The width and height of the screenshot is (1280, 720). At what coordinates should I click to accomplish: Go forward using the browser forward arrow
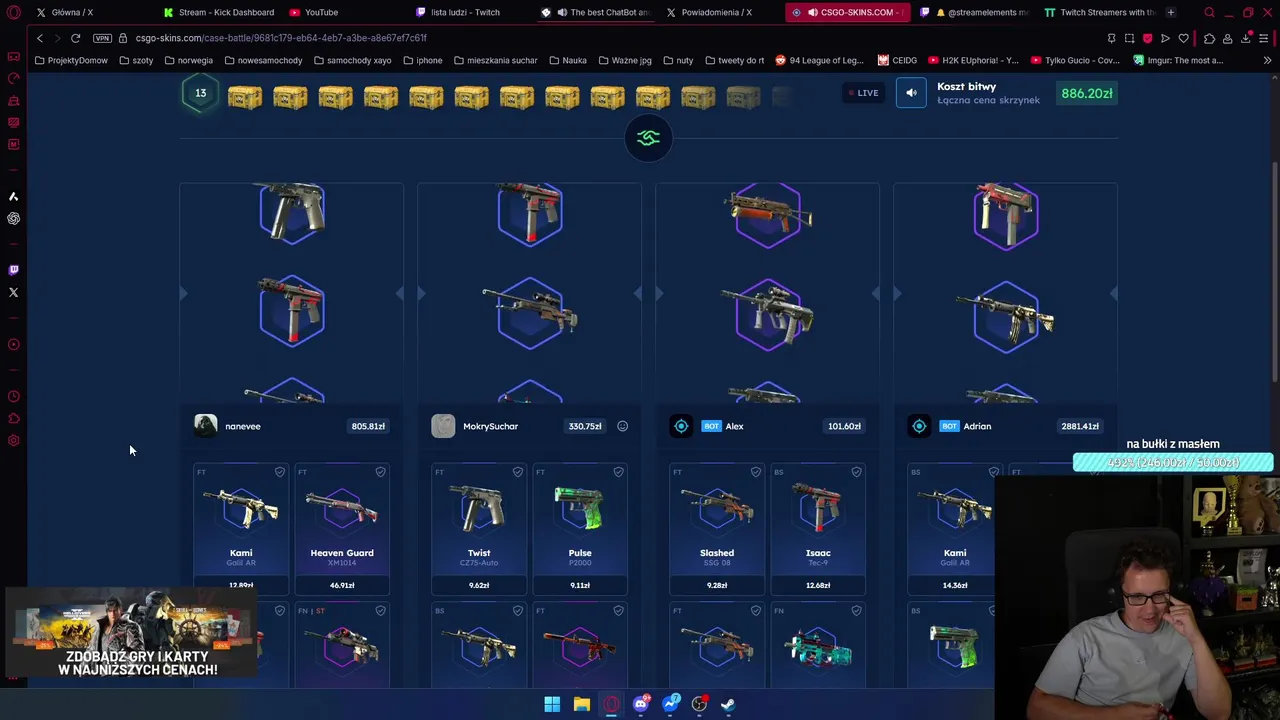point(57,38)
